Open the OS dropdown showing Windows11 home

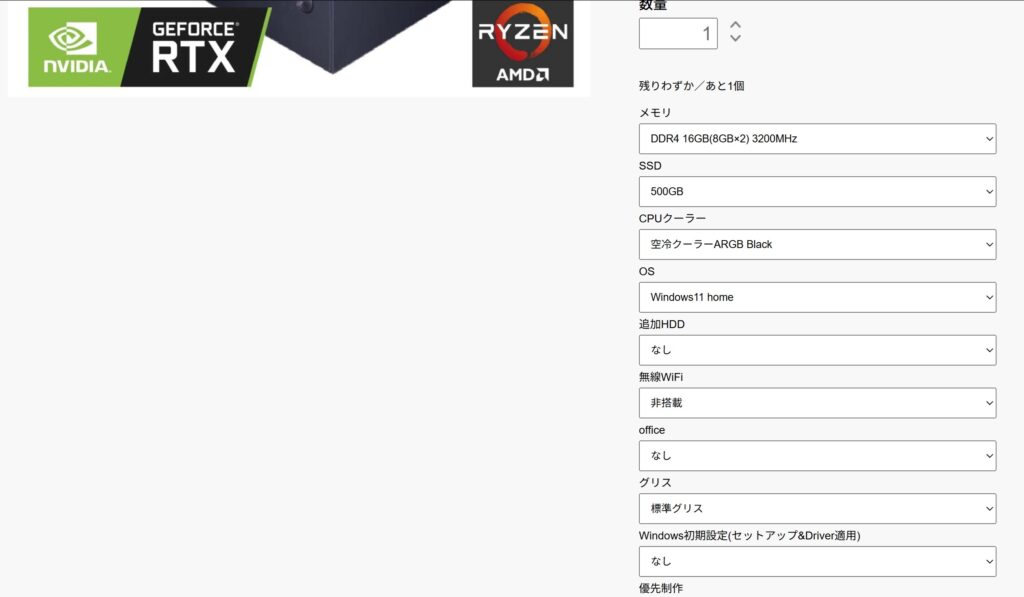point(817,297)
